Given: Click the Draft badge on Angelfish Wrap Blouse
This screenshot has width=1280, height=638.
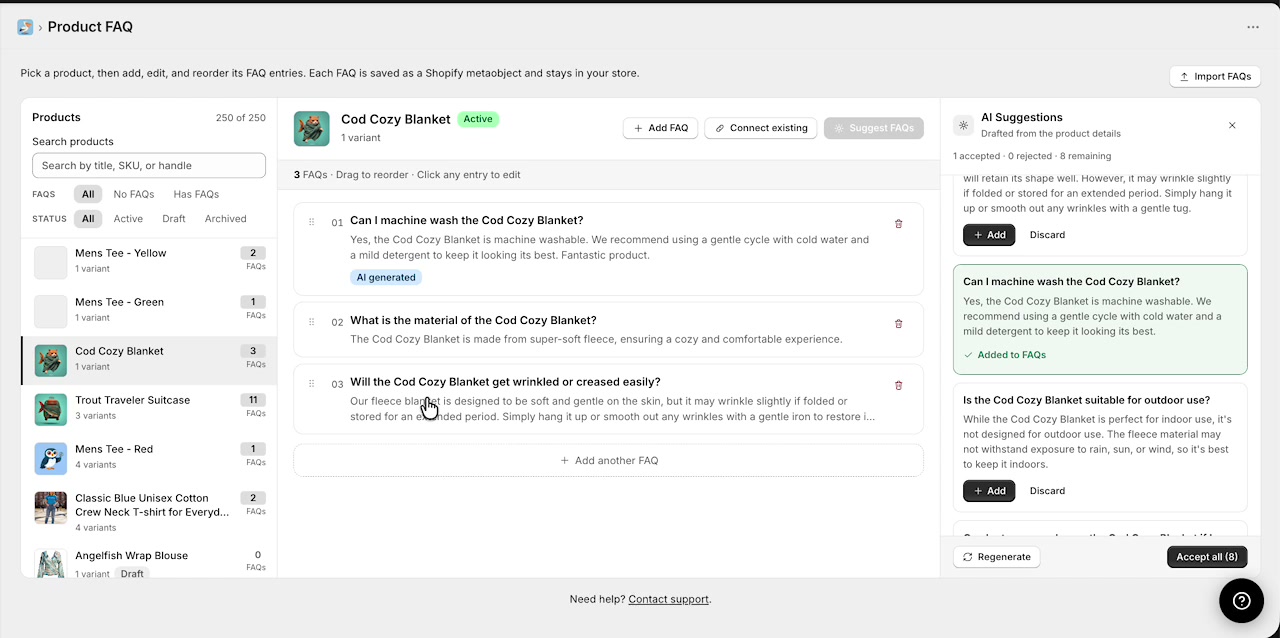Looking at the screenshot, I should coord(132,574).
